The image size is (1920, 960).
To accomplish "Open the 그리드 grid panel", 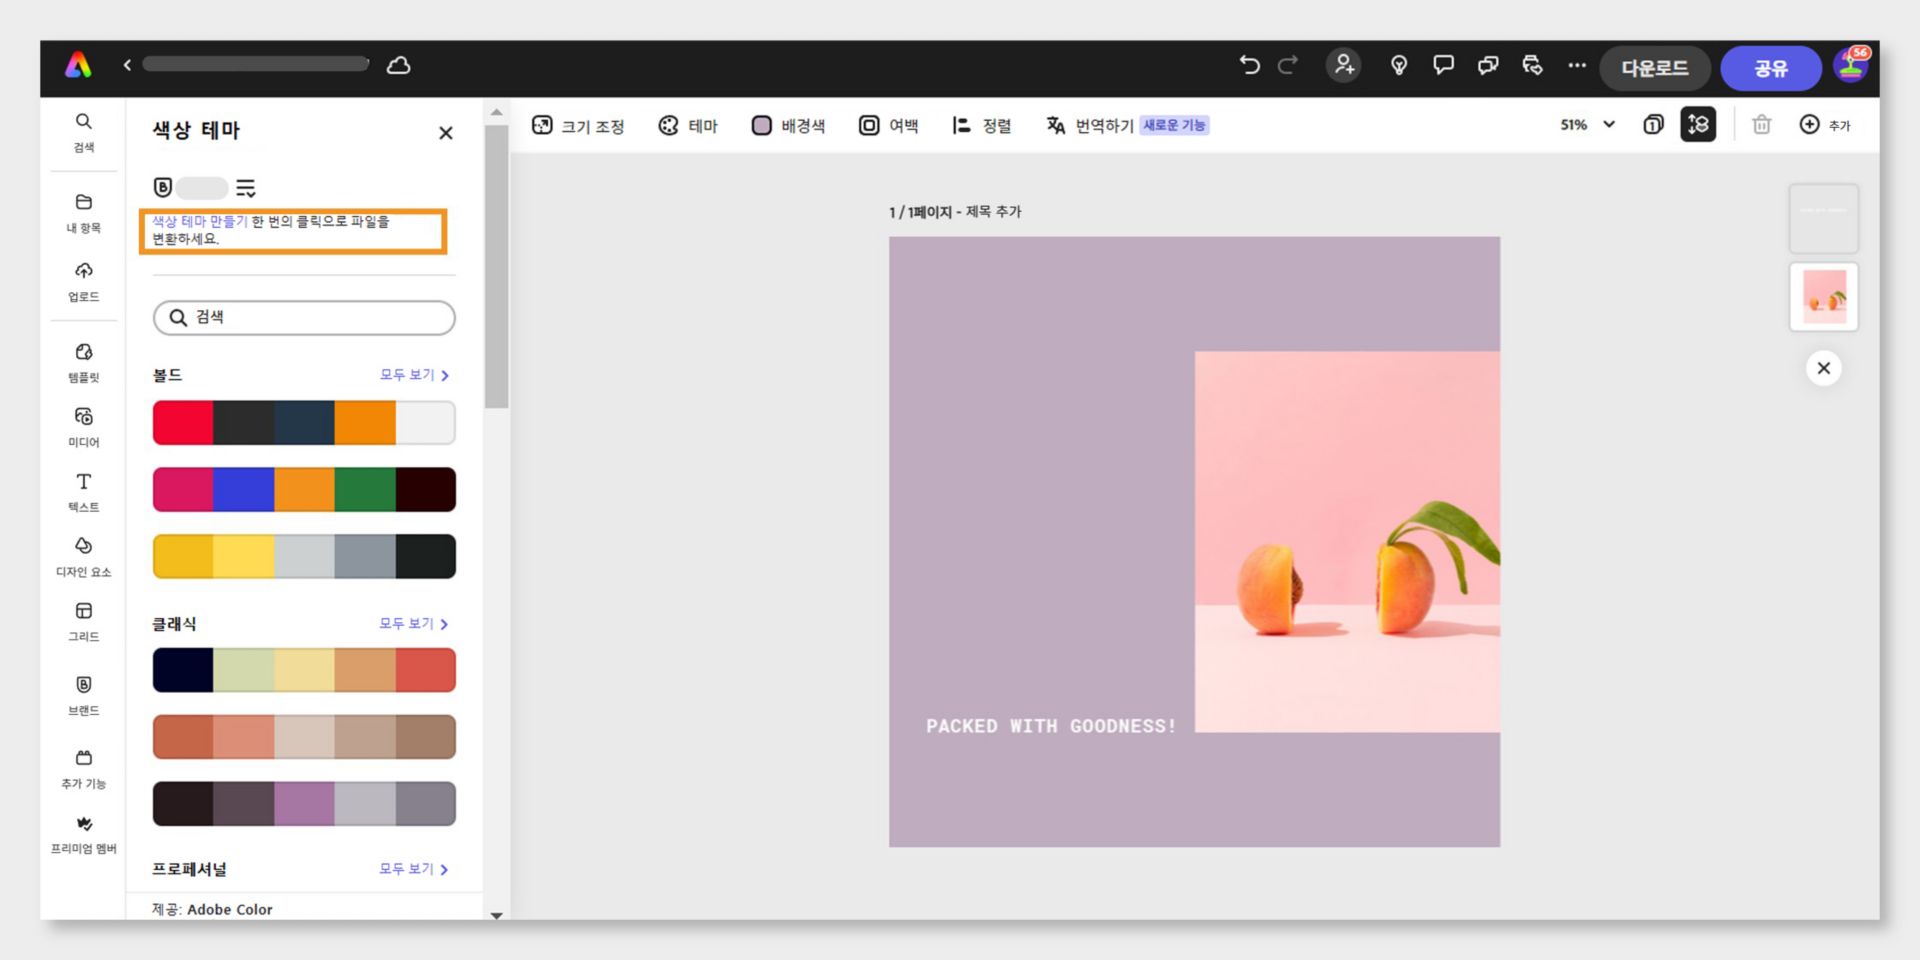I will click(x=84, y=621).
